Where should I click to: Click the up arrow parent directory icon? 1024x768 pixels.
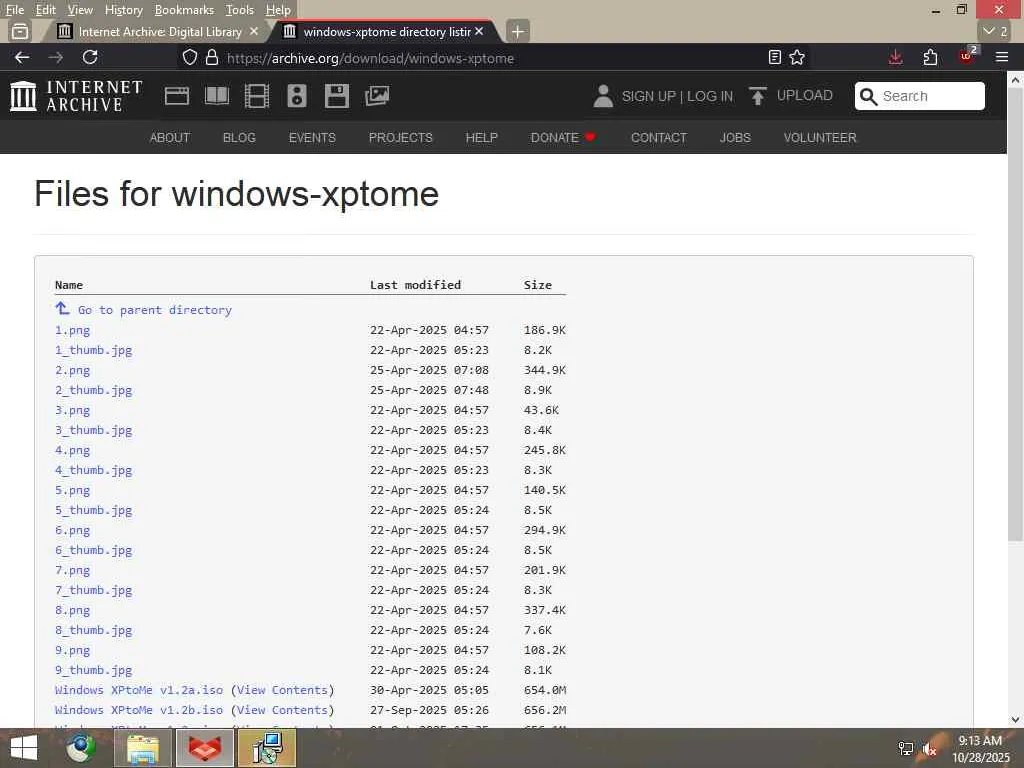62,308
